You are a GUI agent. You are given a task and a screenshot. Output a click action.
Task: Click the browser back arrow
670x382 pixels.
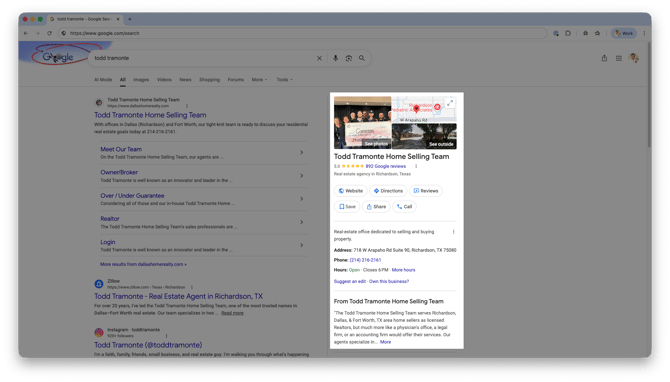tap(26, 33)
